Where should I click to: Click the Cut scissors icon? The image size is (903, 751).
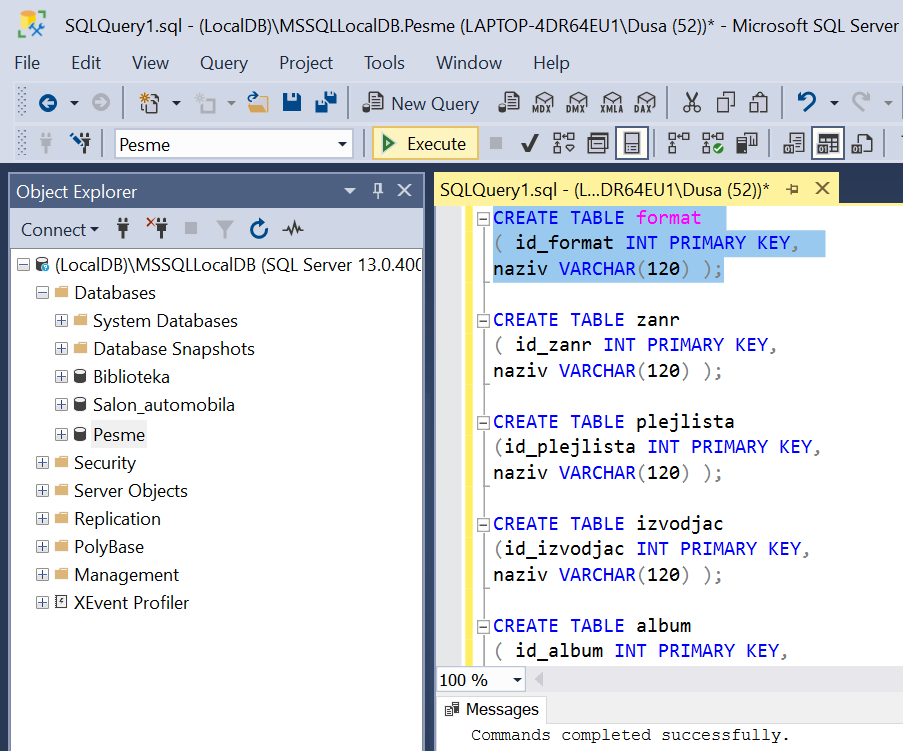point(692,103)
